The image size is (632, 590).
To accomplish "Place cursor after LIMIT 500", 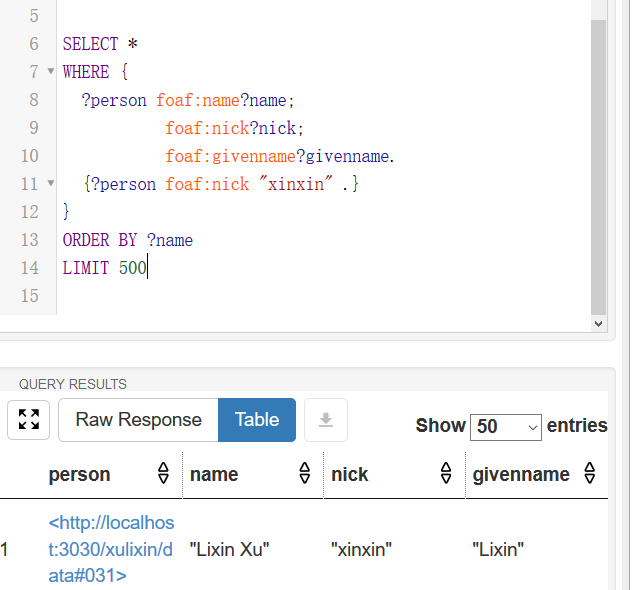I will click(x=148, y=268).
